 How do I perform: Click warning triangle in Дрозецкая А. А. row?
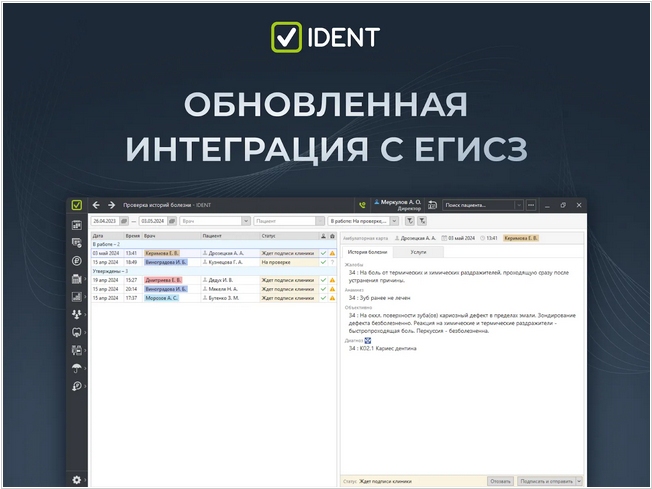pyautogui.click(x=332, y=253)
